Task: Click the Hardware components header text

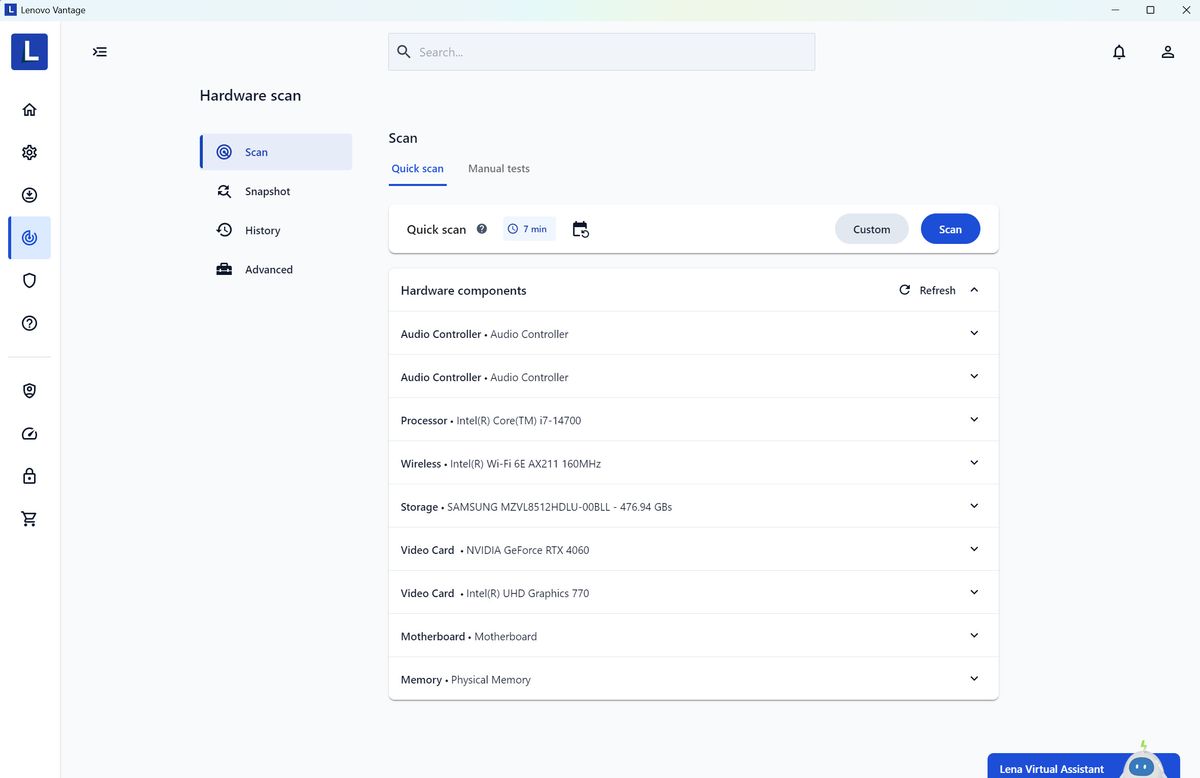Action: (463, 290)
